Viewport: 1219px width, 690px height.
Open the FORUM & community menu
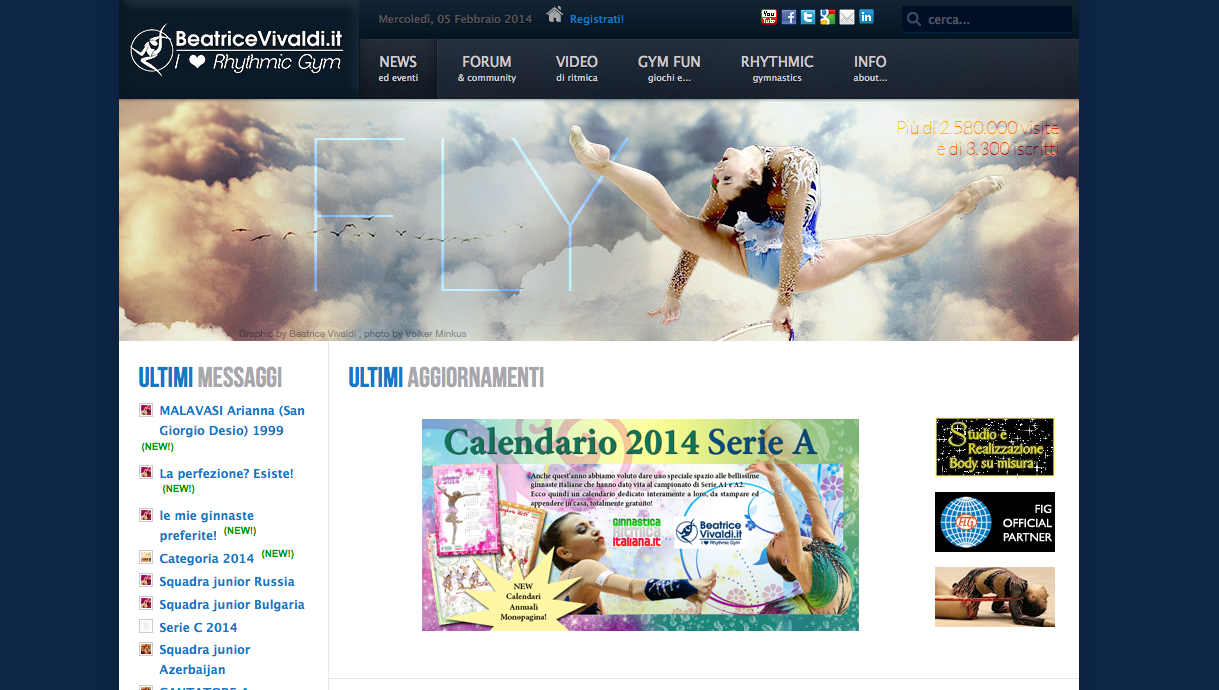pyautogui.click(x=487, y=69)
